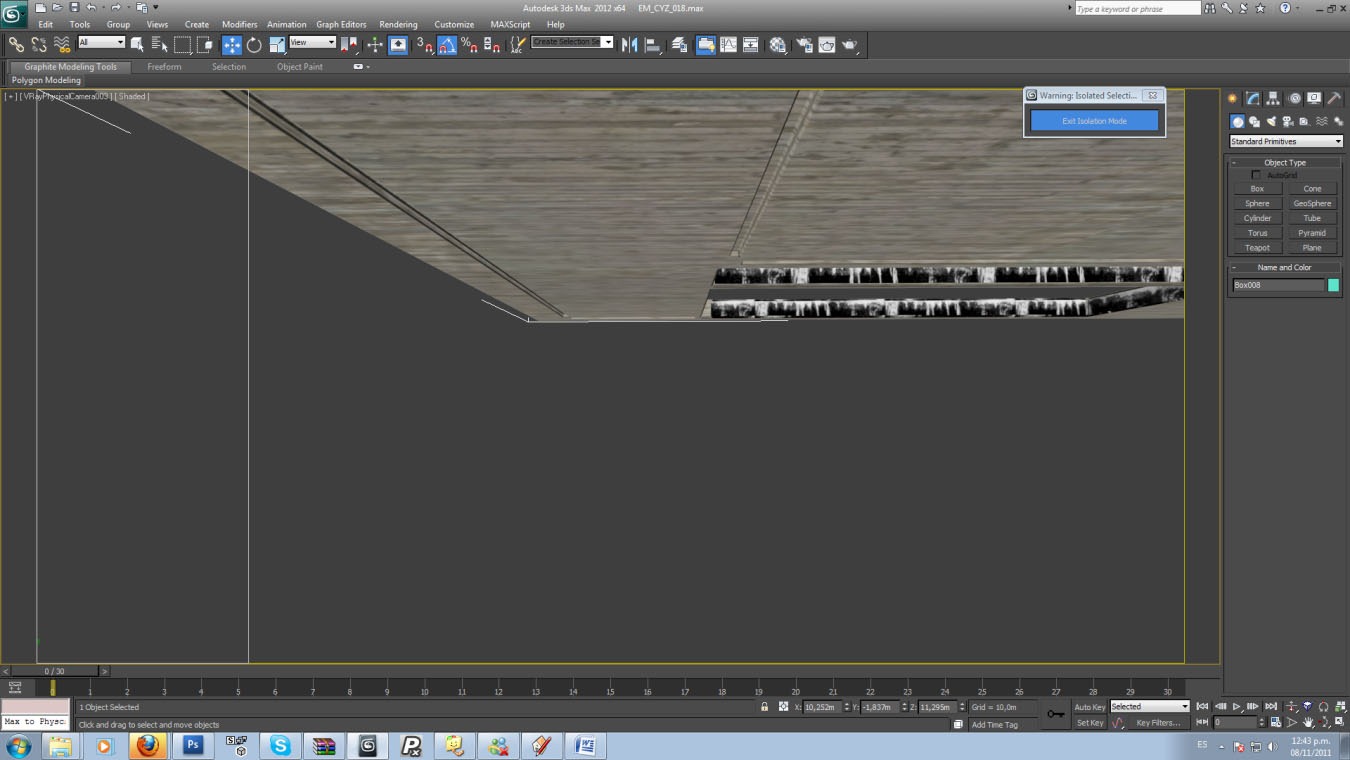This screenshot has height=760, width=1350.
Task: Create a Box primitive button
Action: pos(1257,188)
